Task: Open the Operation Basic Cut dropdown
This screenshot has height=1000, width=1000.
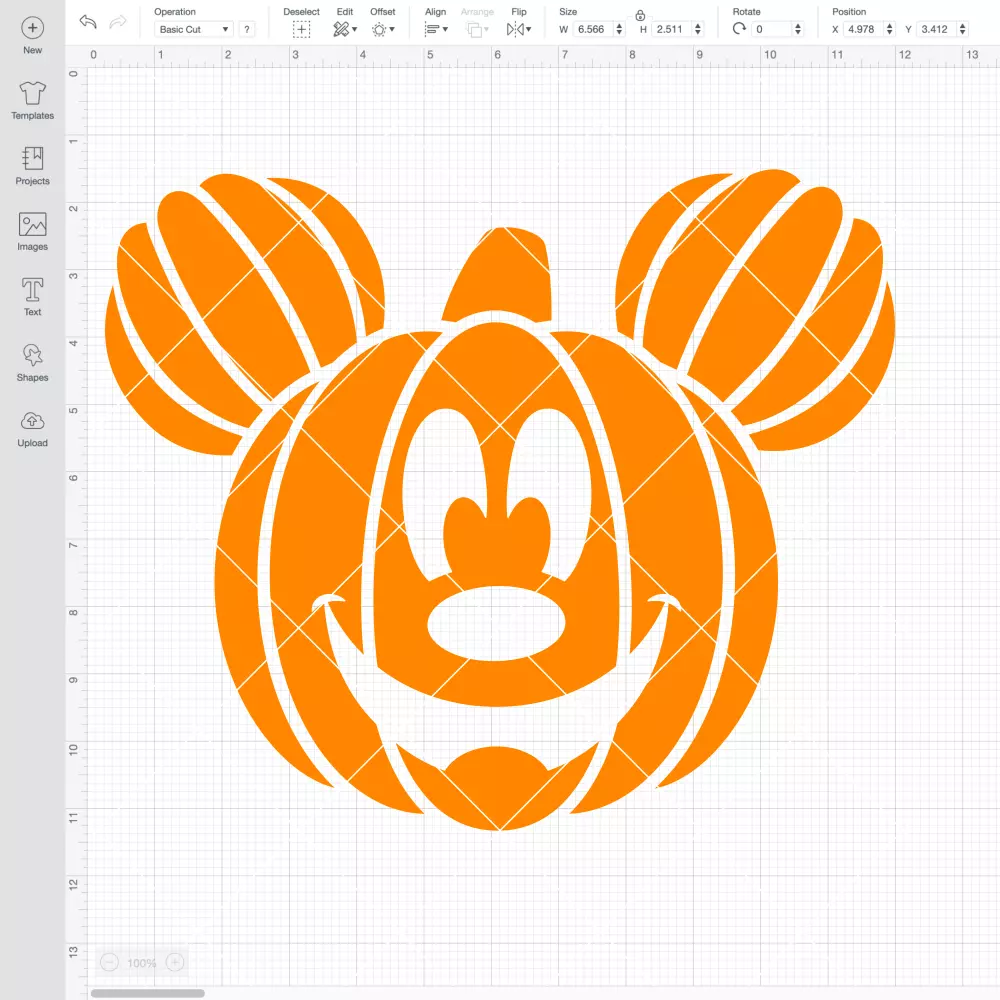Action: click(194, 29)
